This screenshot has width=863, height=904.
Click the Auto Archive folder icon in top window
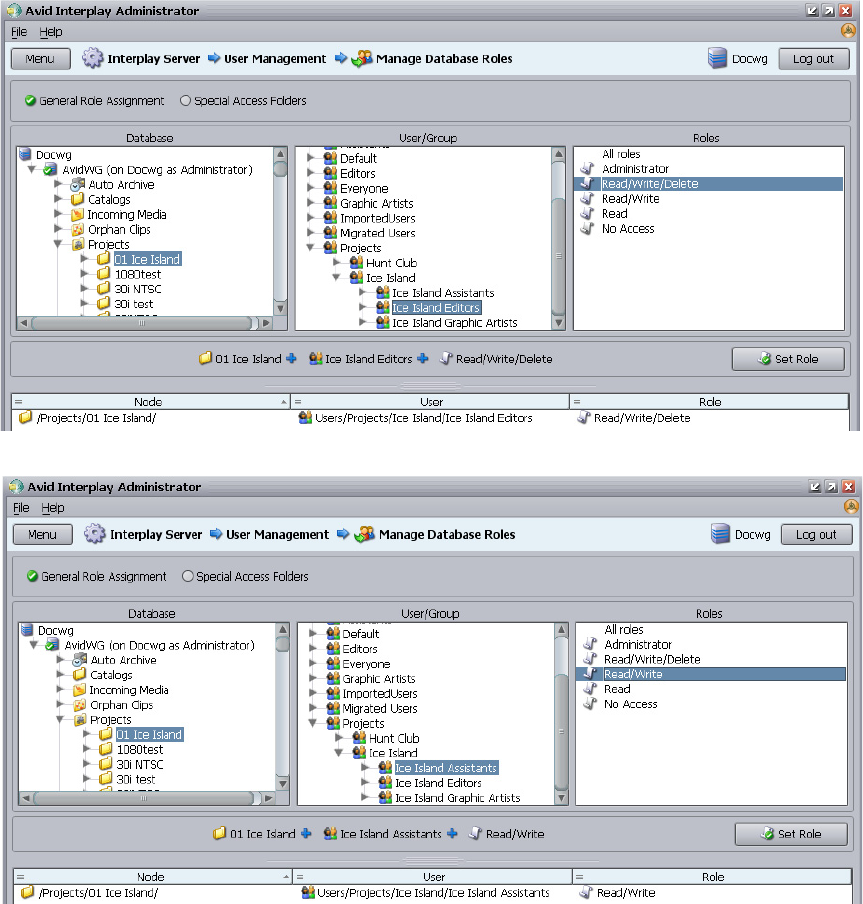pyautogui.click(x=77, y=184)
